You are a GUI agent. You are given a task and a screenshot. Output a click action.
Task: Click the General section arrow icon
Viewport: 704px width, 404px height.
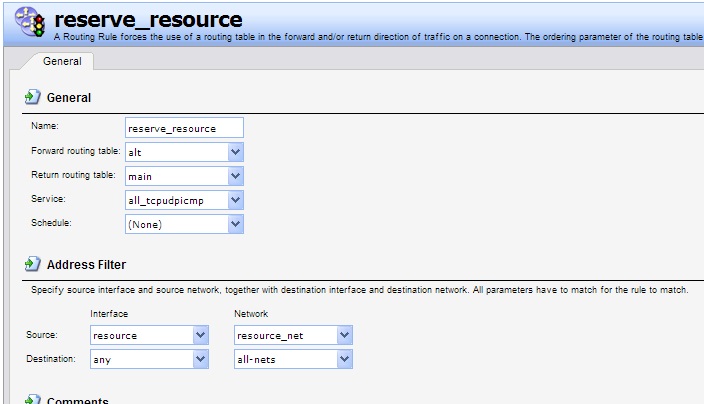(31, 98)
